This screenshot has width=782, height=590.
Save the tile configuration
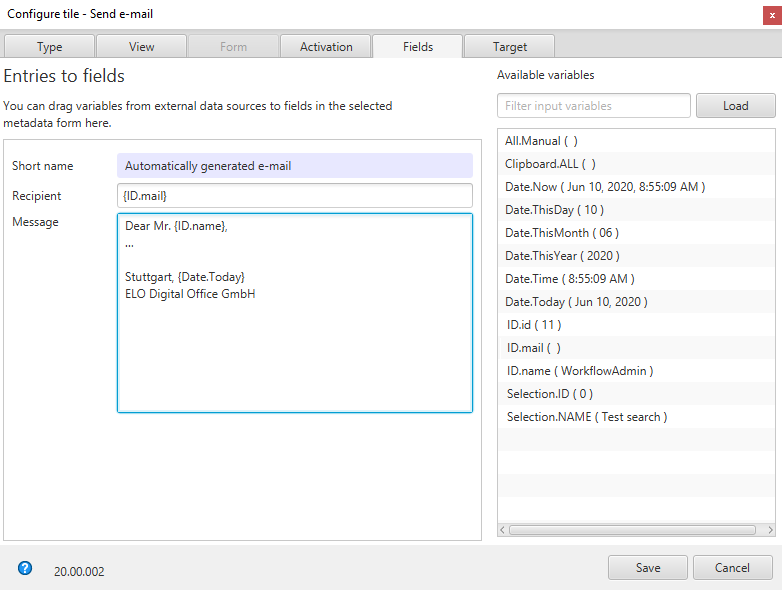tap(647, 568)
